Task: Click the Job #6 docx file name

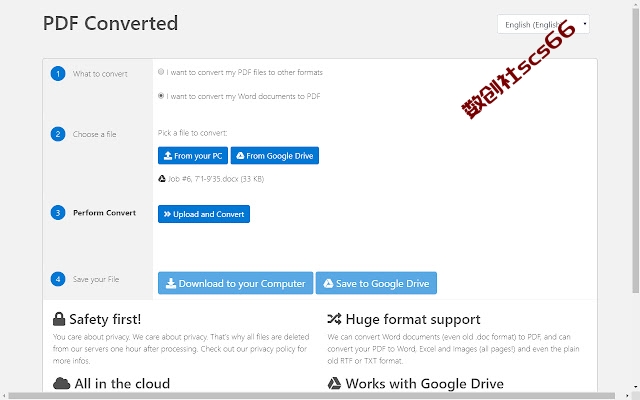Action: tap(216, 179)
